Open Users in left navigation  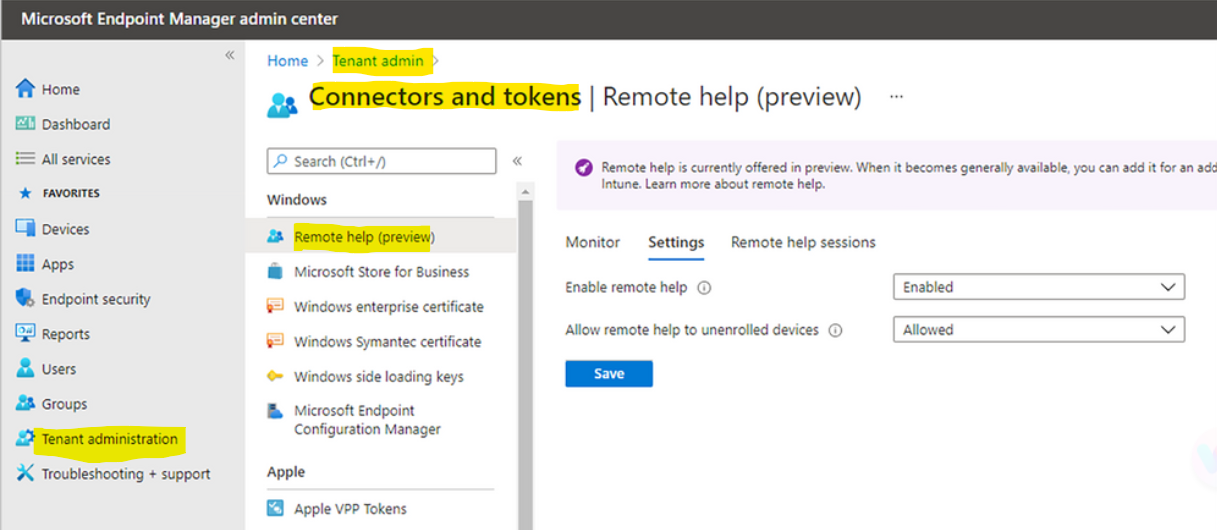click(x=59, y=369)
